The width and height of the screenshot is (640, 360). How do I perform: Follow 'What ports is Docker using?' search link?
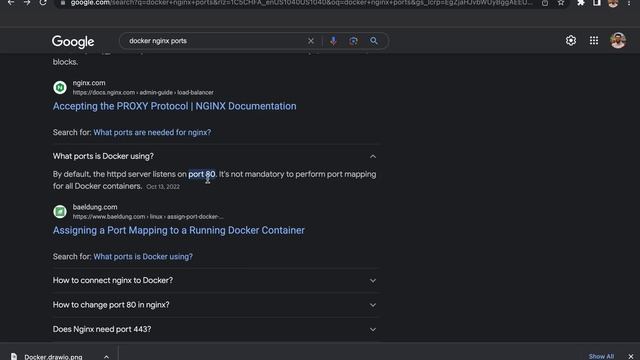(x=143, y=256)
